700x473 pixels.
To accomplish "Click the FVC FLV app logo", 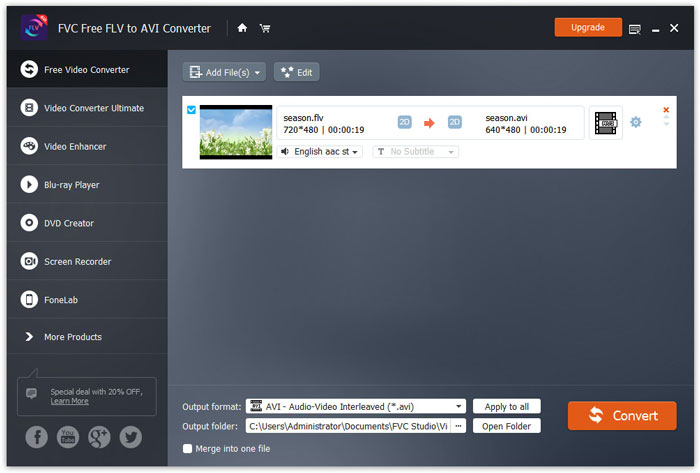I will 34,28.
